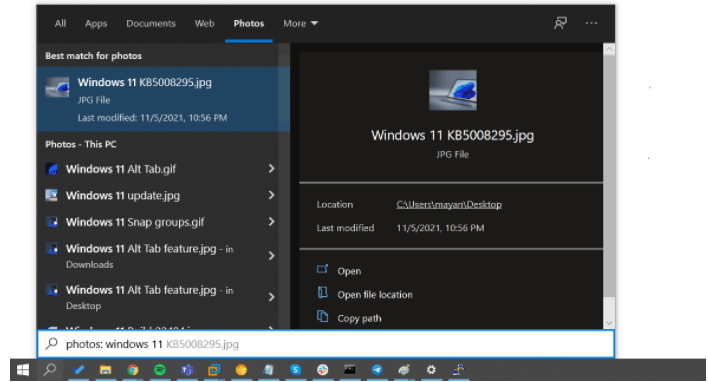The width and height of the screenshot is (708, 382).
Task: Open Slack from the taskbar
Action: [322, 370]
